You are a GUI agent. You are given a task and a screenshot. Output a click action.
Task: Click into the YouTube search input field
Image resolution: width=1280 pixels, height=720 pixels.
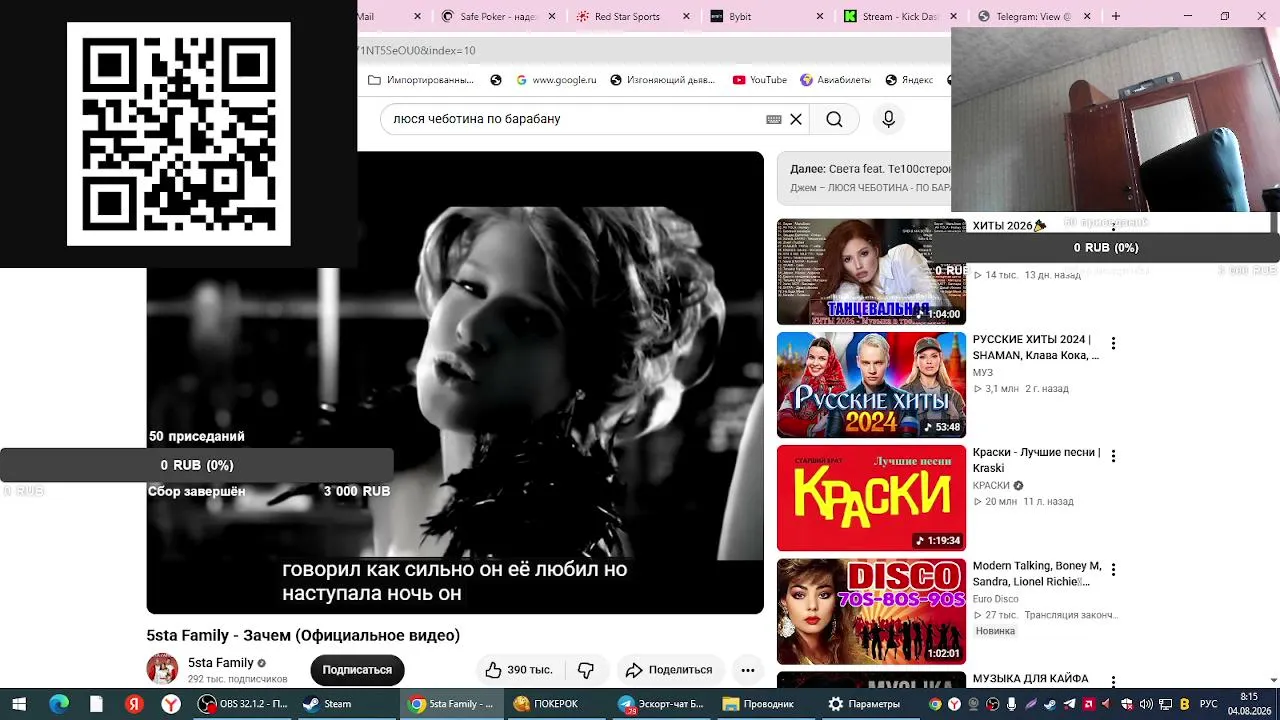(575, 119)
